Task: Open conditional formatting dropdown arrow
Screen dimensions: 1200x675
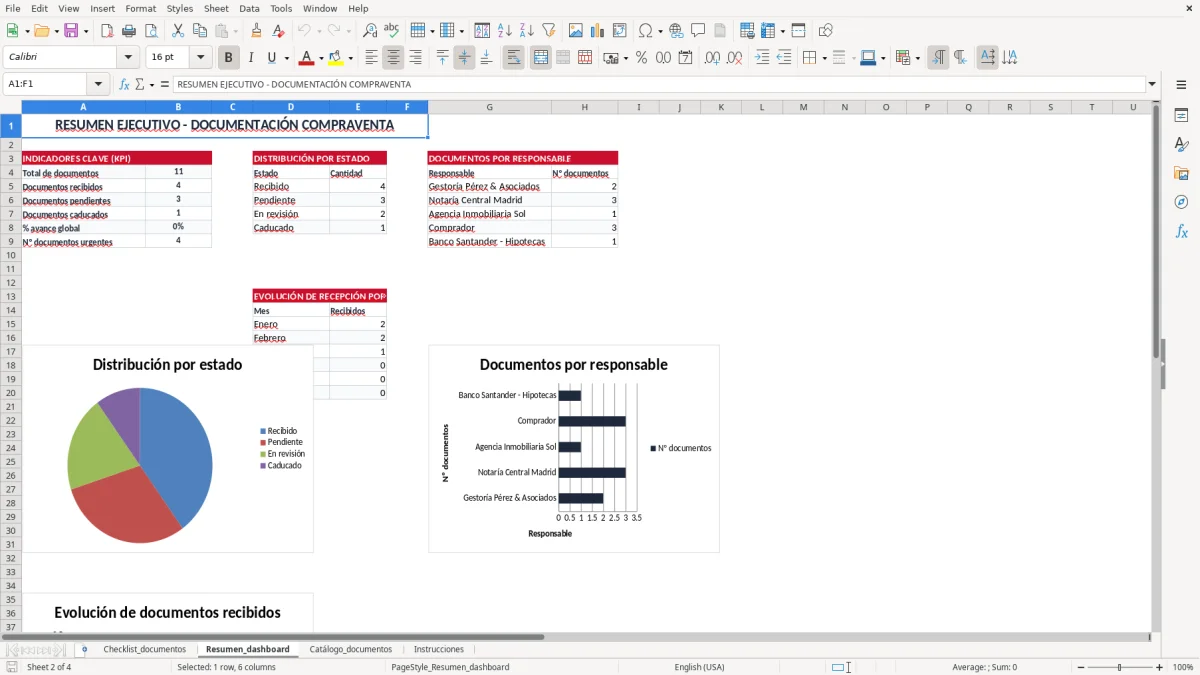Action: 917,58
